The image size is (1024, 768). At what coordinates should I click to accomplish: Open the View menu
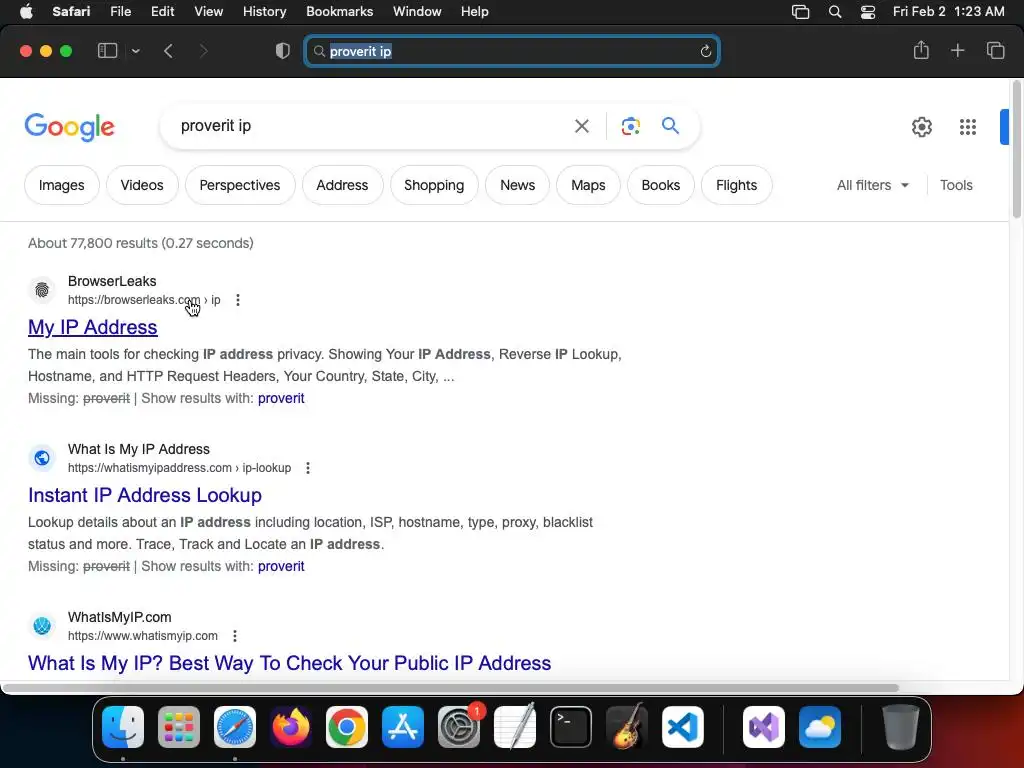pyautogui.click(x=208, y=12)
